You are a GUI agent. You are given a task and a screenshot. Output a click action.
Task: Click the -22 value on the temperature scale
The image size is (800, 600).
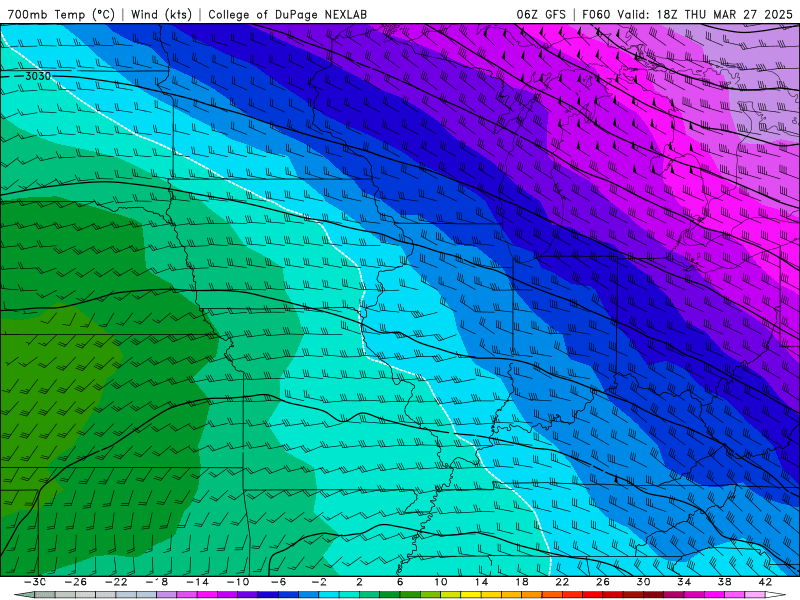pos(116,582)
